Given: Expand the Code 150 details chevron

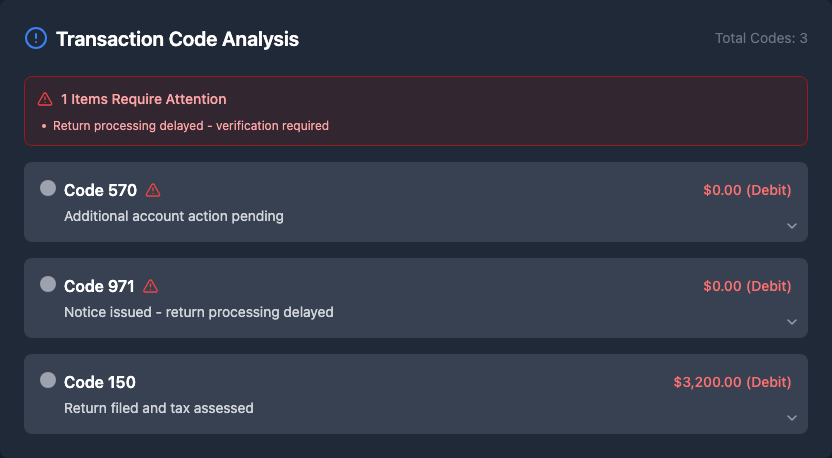Looking at the screenshot, I should click(x=791, y=418).
